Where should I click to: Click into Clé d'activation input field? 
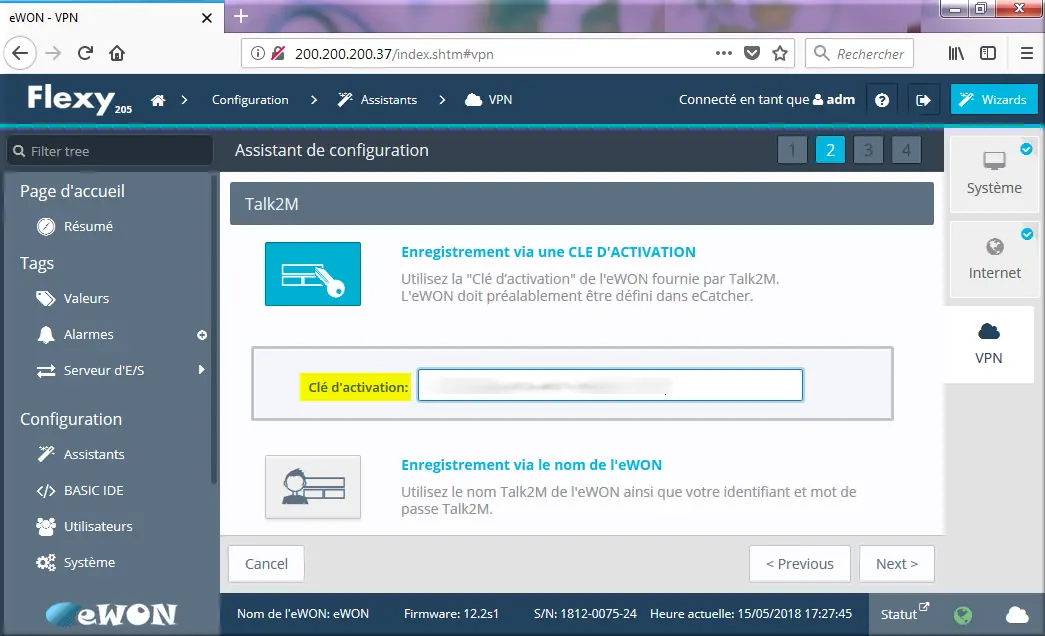click(610, 385)
